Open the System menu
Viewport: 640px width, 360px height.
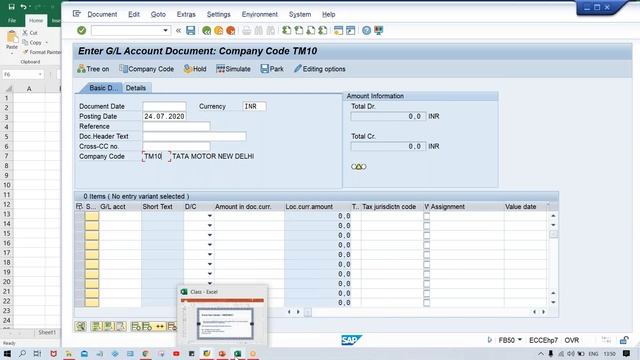(300, 14)
